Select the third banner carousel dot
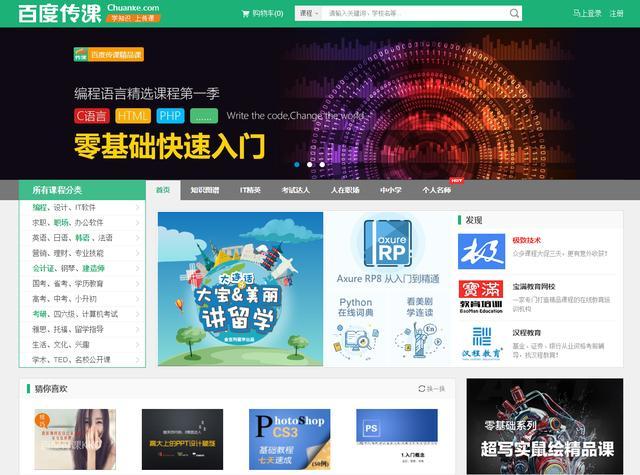The width and height of the screenshot is (640, 475). click(322, 164)
